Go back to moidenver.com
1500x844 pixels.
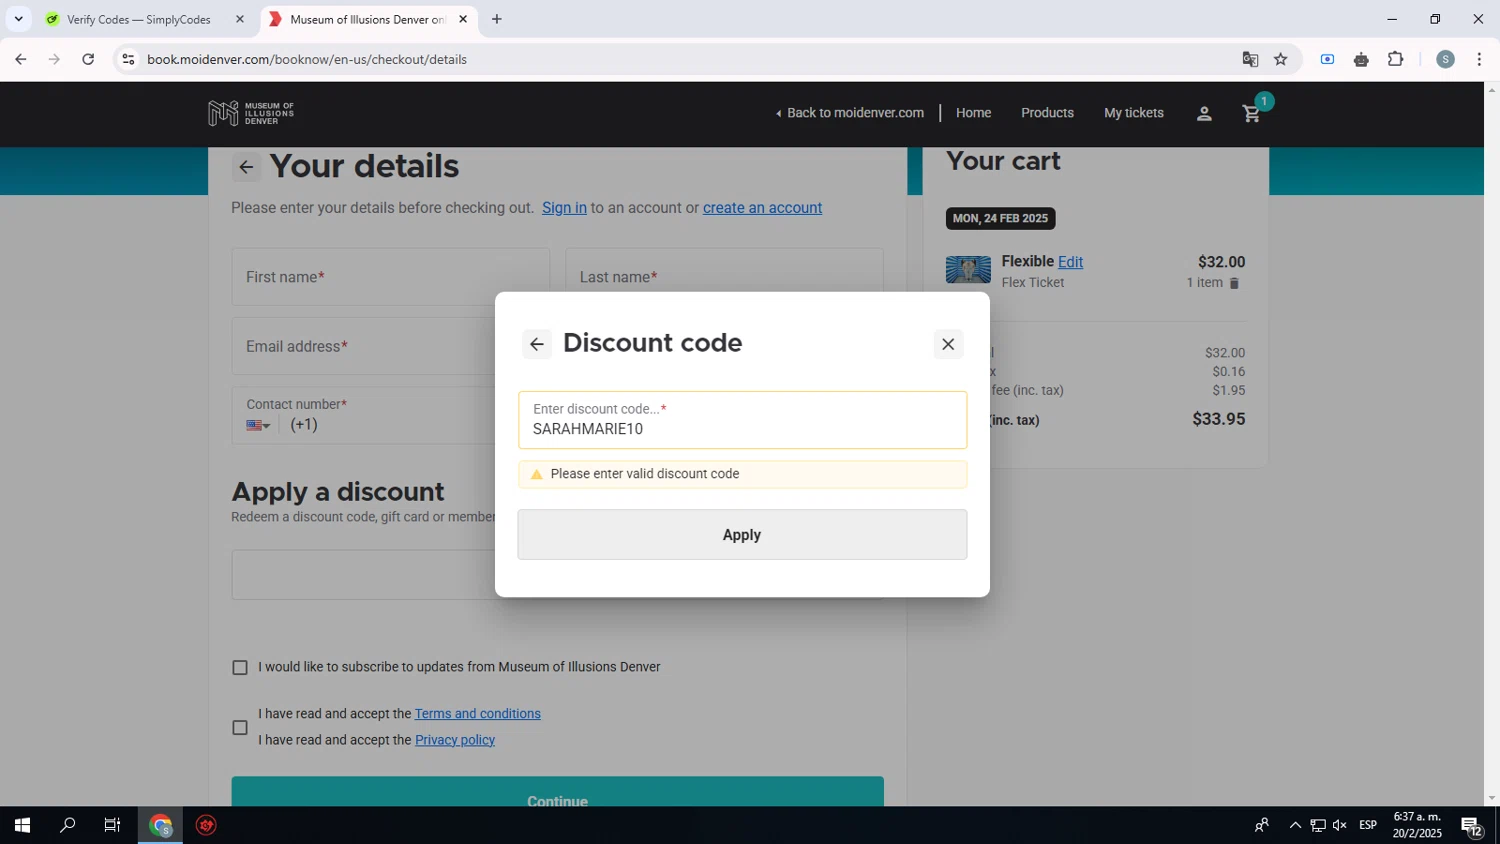[850, 113]
